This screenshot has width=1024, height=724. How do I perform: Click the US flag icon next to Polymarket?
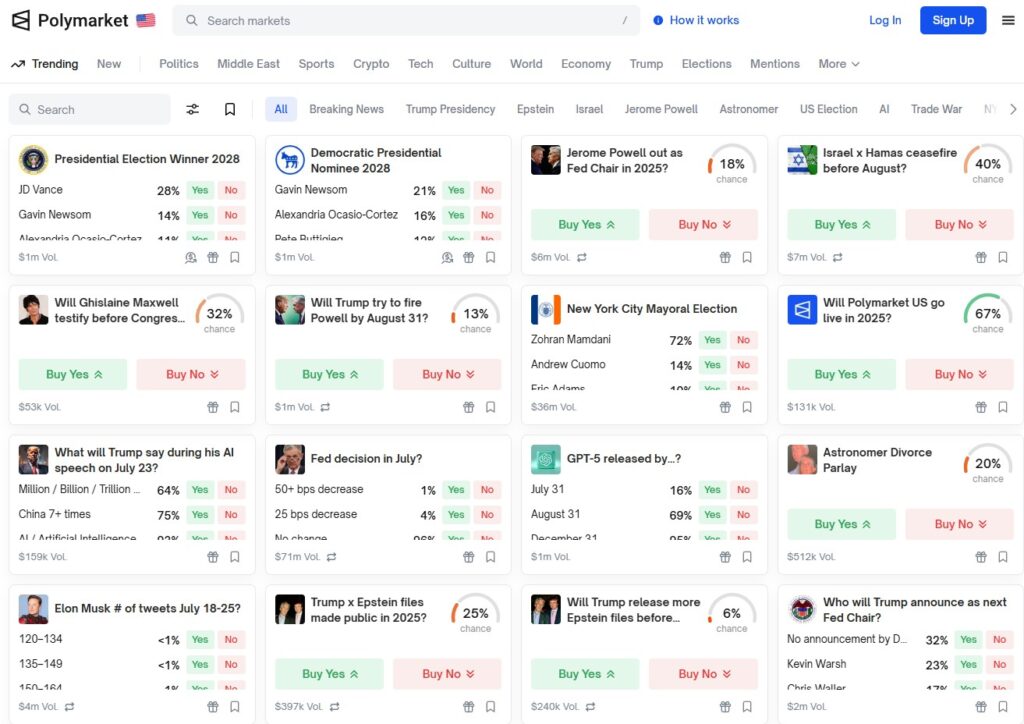(x=146, y=20)
